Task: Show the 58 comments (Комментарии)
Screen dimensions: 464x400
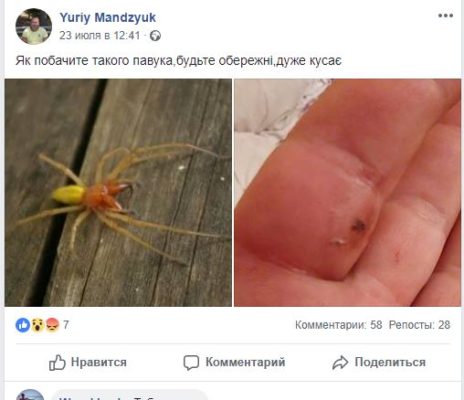Action: point(338,325)
